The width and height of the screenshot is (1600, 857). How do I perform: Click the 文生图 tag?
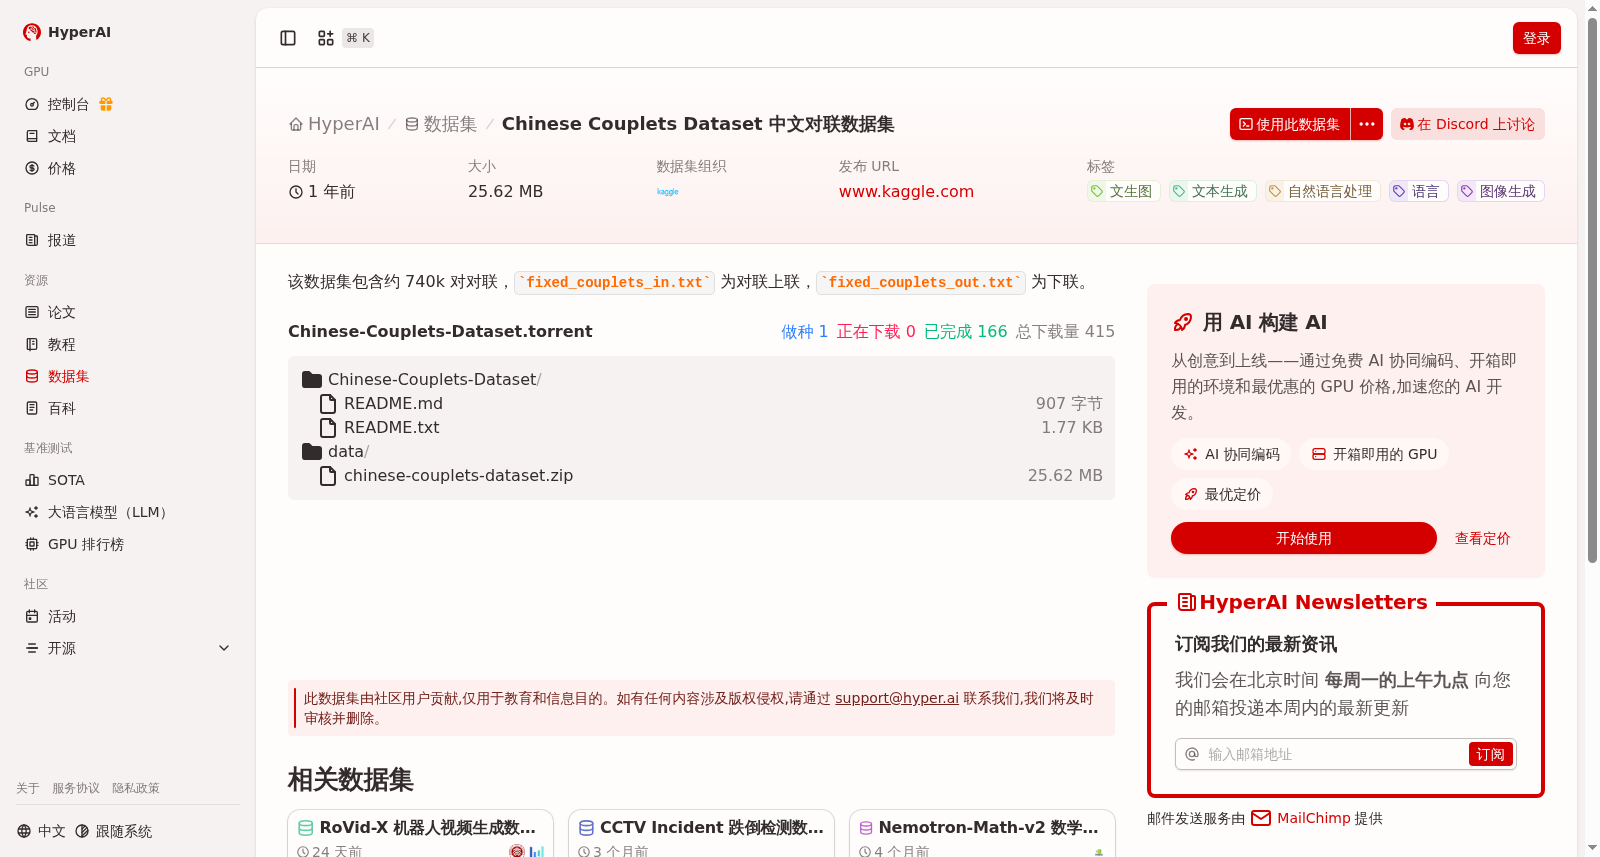tap(1123, 191)
